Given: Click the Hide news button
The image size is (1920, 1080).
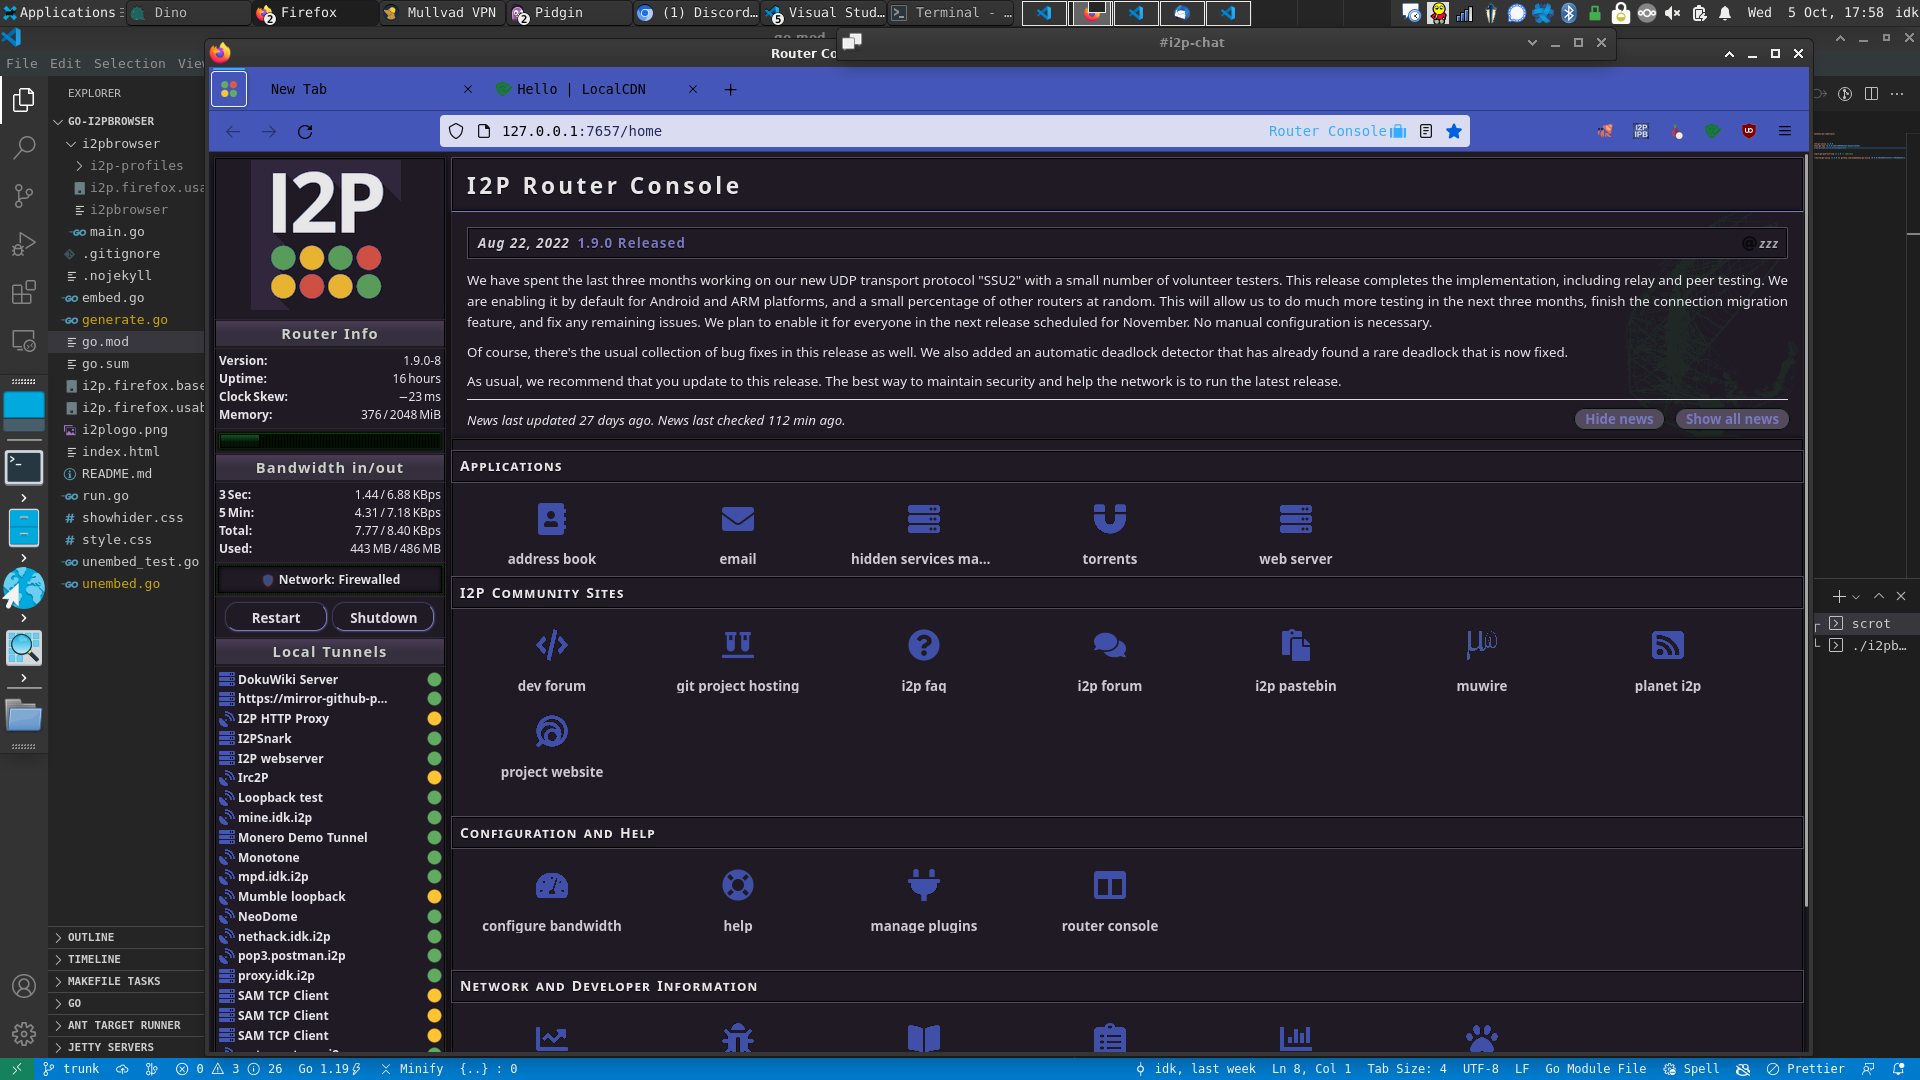Looking at the screenshot, I should click(1619, 419).
